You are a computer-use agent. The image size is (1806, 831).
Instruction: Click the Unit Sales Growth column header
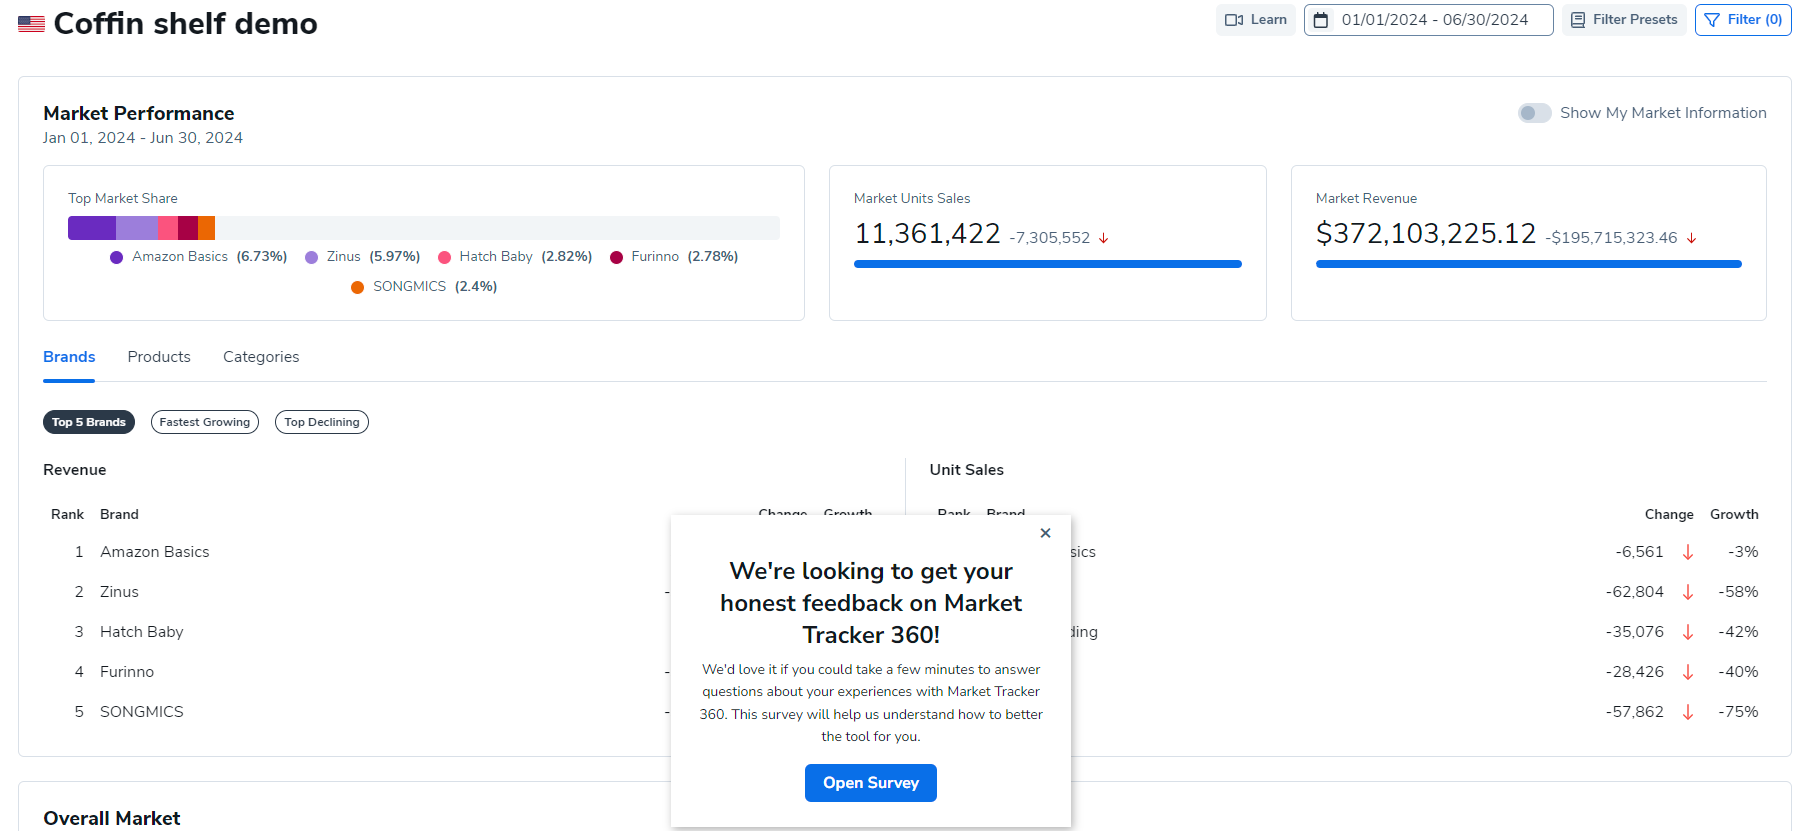1734,514
